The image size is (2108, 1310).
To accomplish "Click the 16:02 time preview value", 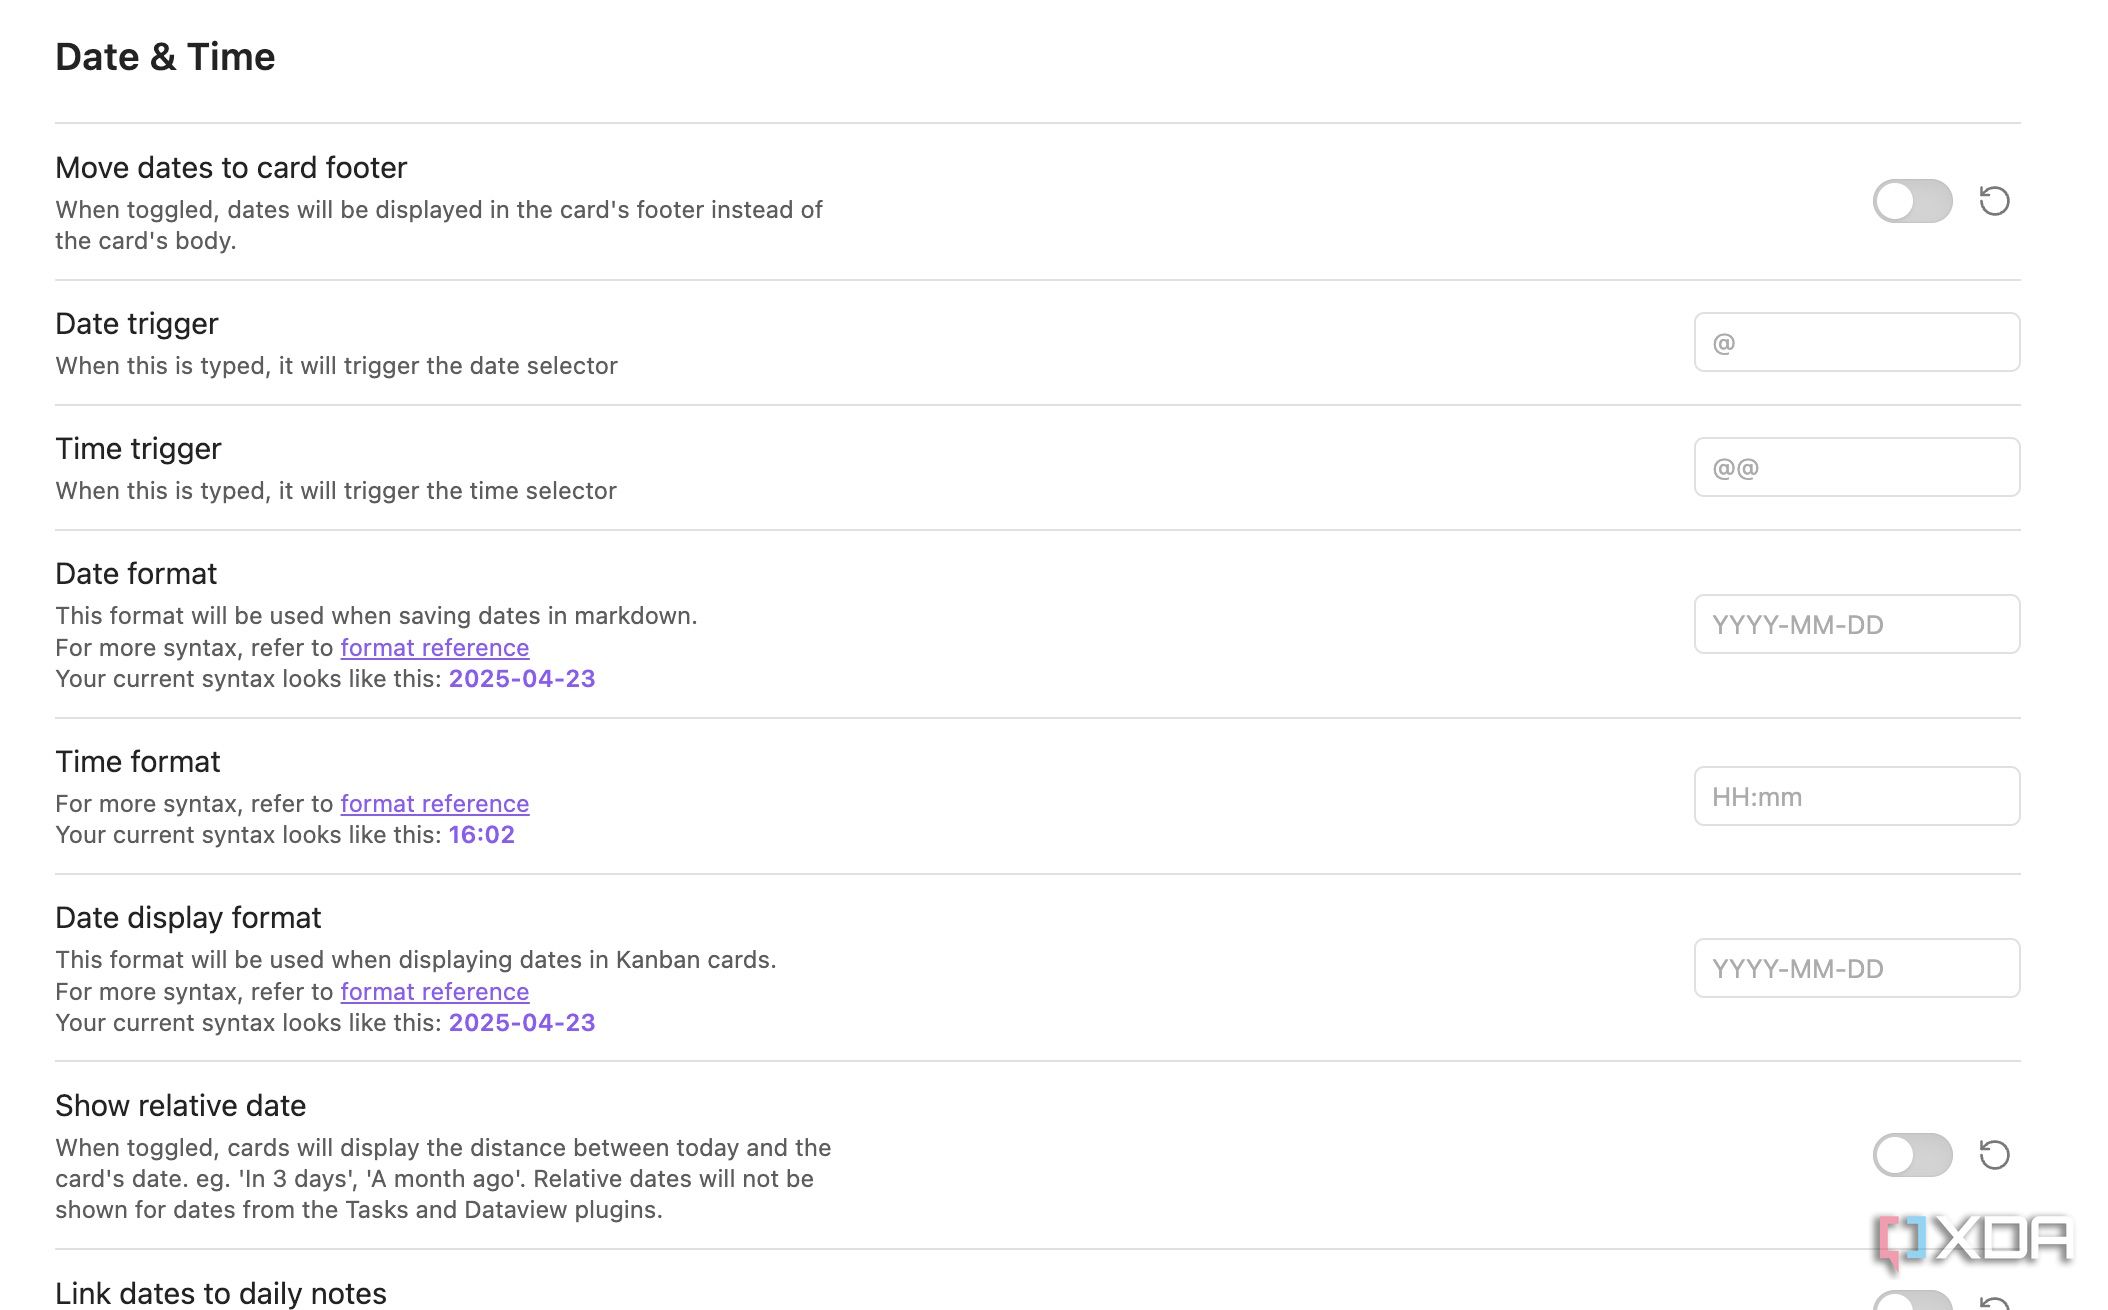I will click(482, 834).
